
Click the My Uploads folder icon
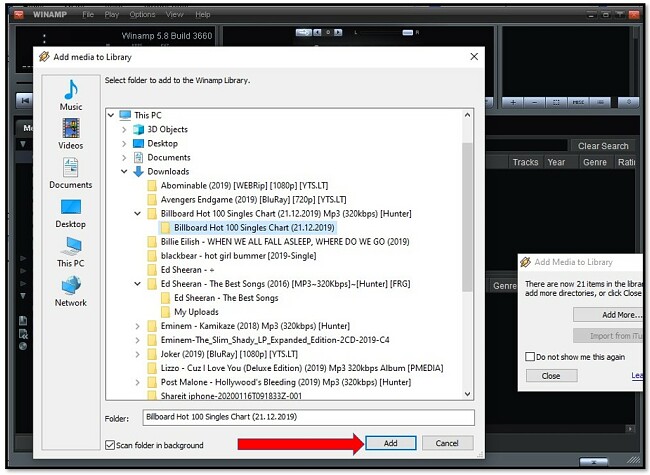[x=165, y=312]
